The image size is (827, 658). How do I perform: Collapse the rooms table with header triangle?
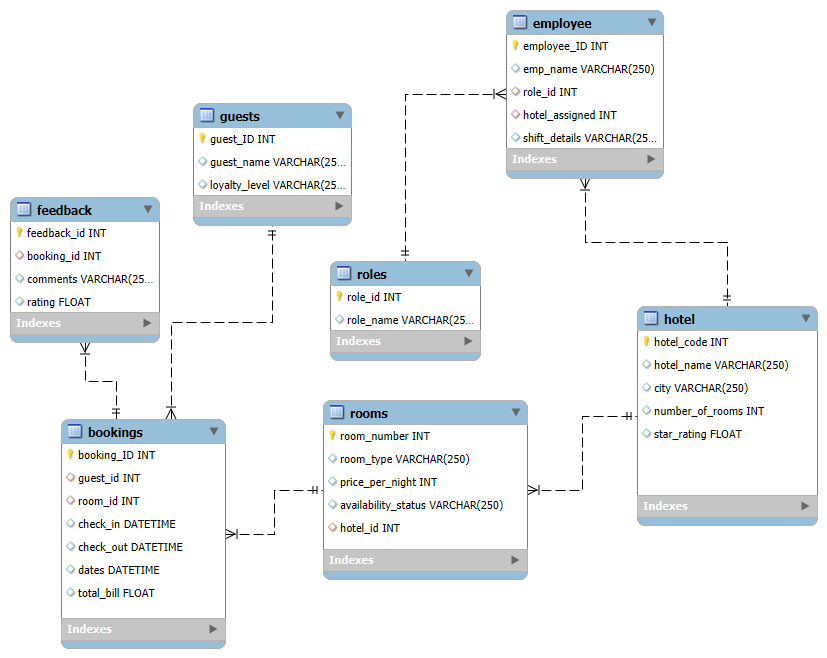(515, 413)
